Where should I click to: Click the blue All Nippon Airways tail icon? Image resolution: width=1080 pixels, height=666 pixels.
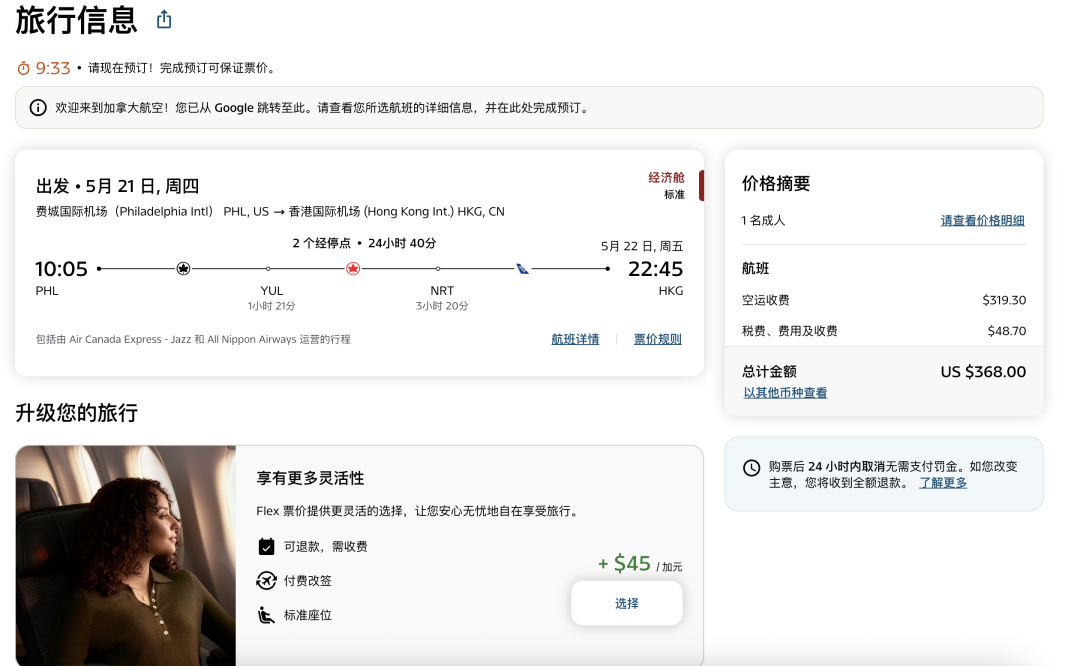pyautogui.click(x=522, y=269)
